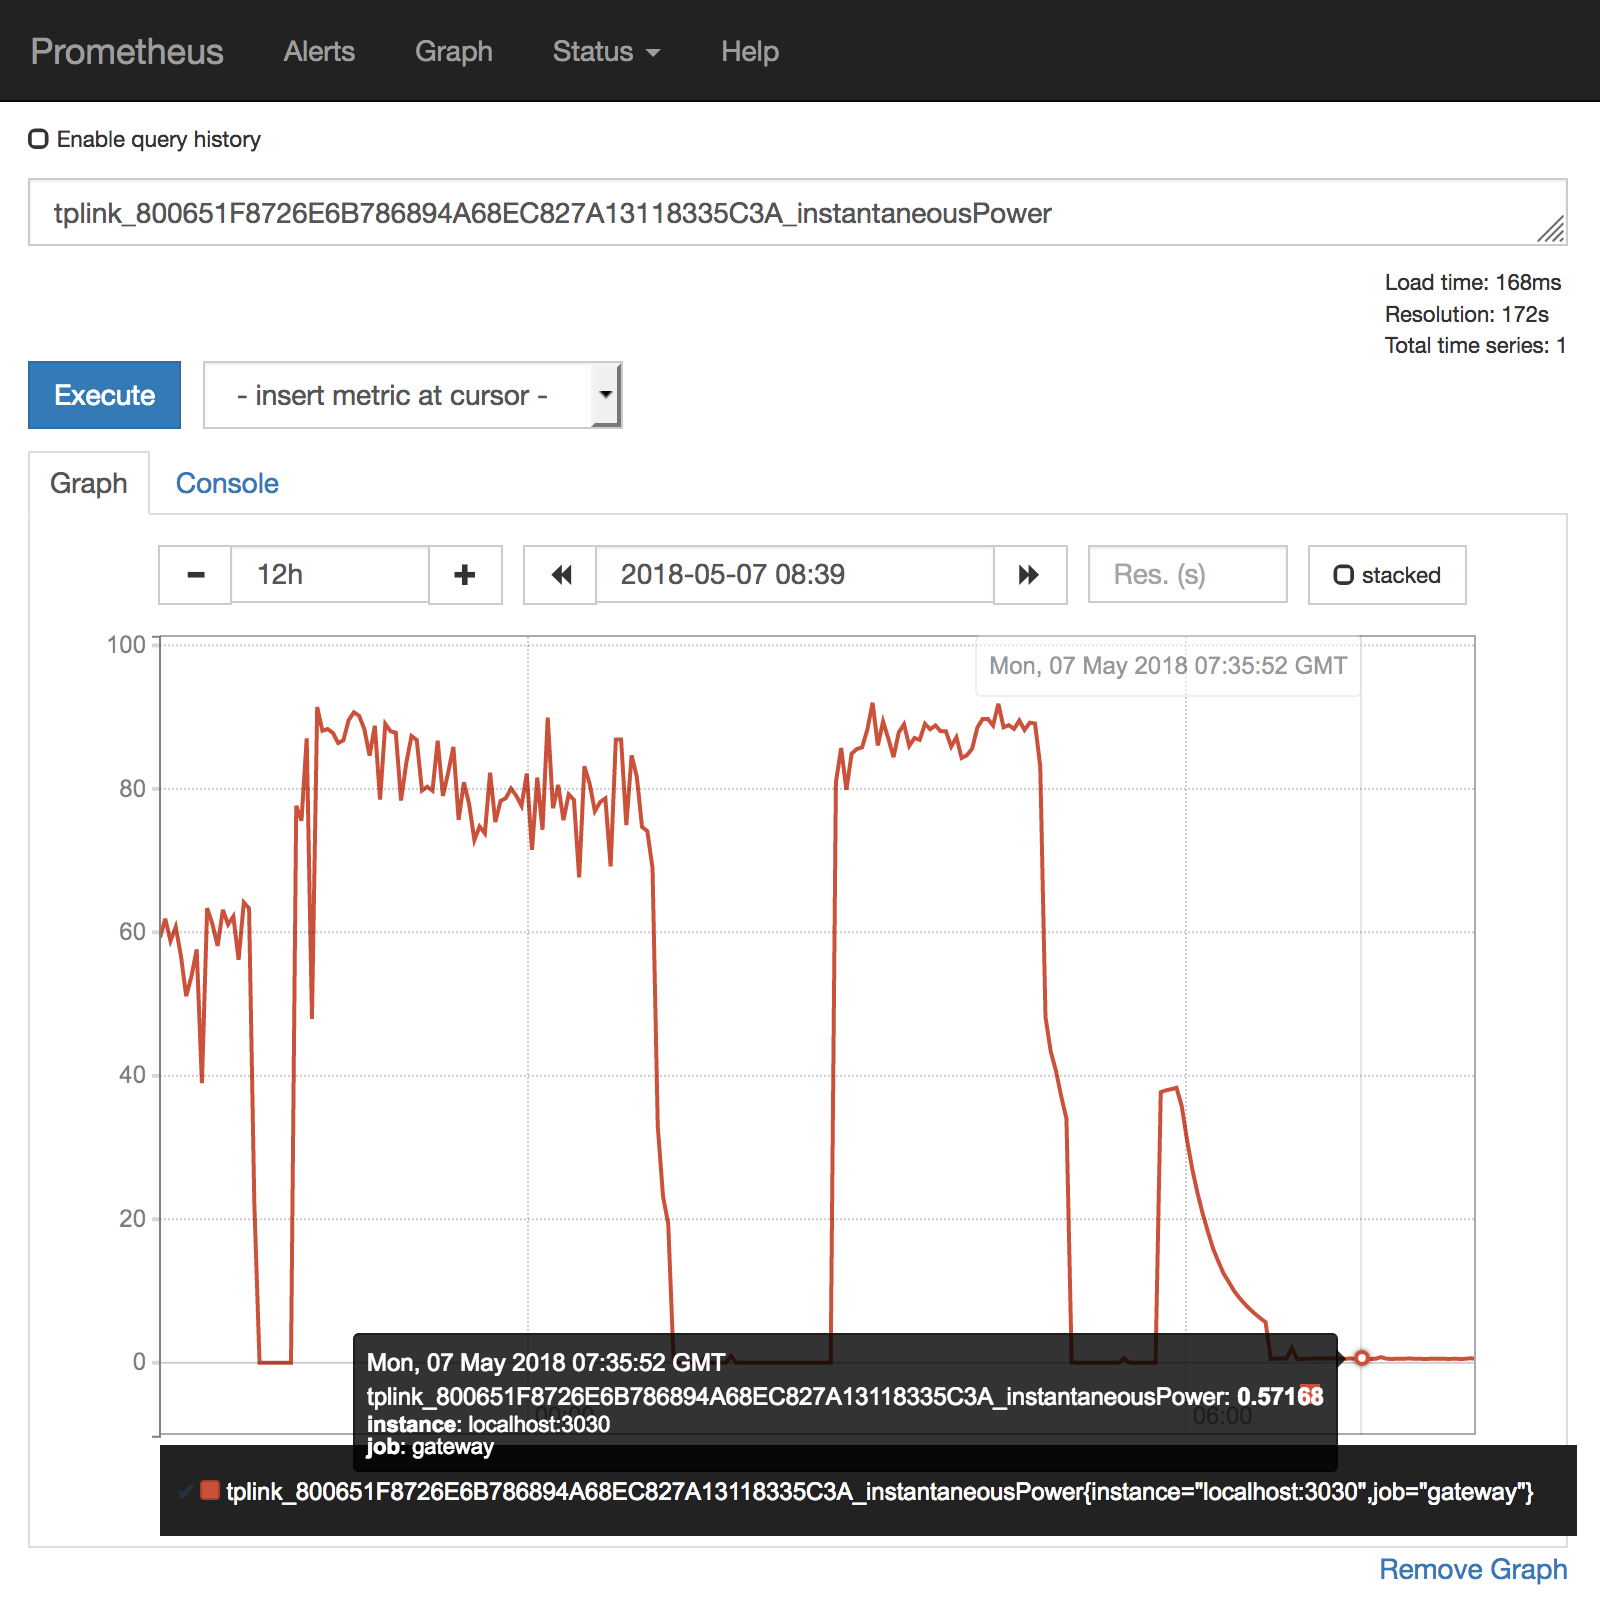The height and width of the screenshot is (1600, 1600).
Task: Click the query box resize handle
Action: (x=1552, y=230)
